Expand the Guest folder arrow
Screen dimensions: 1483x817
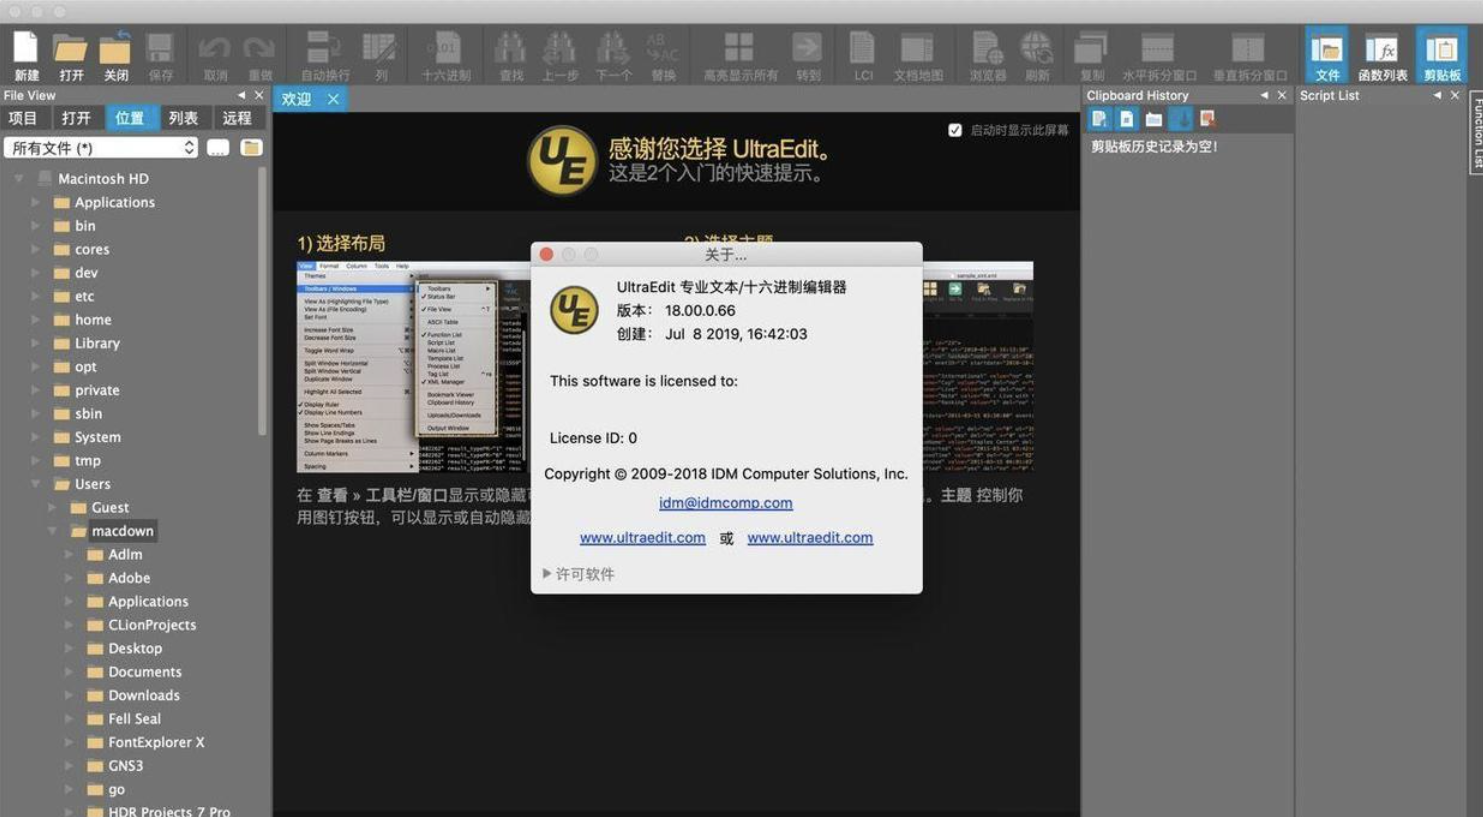(53, 508)
